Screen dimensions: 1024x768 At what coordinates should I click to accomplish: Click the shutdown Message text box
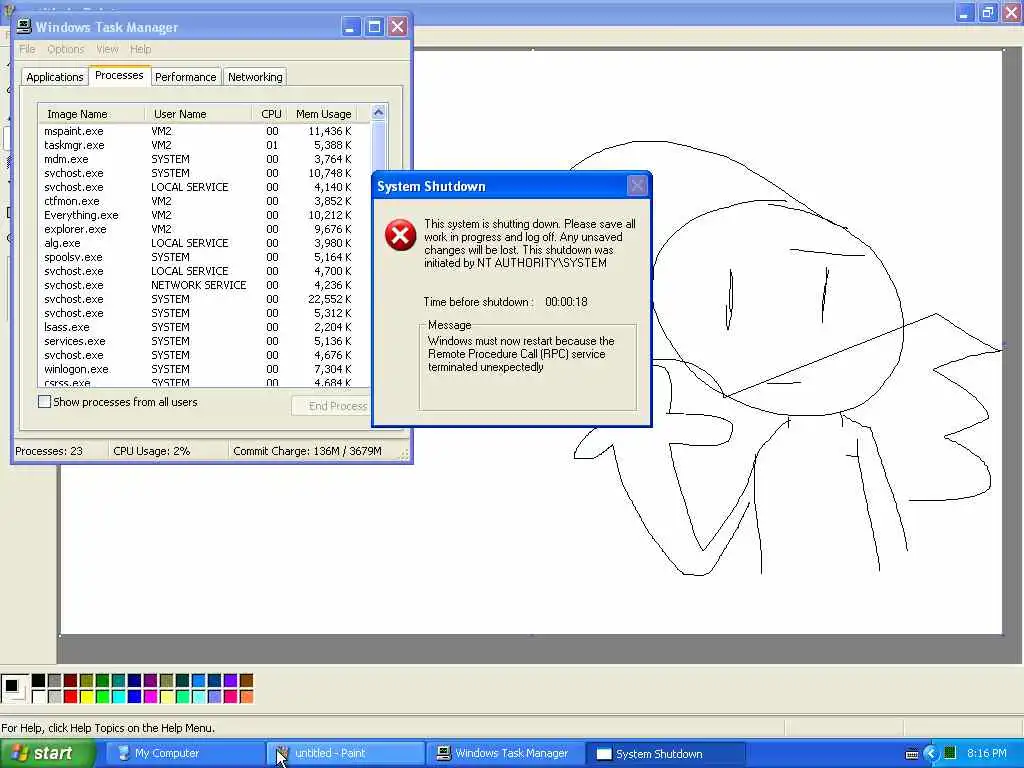click(528, 368)
